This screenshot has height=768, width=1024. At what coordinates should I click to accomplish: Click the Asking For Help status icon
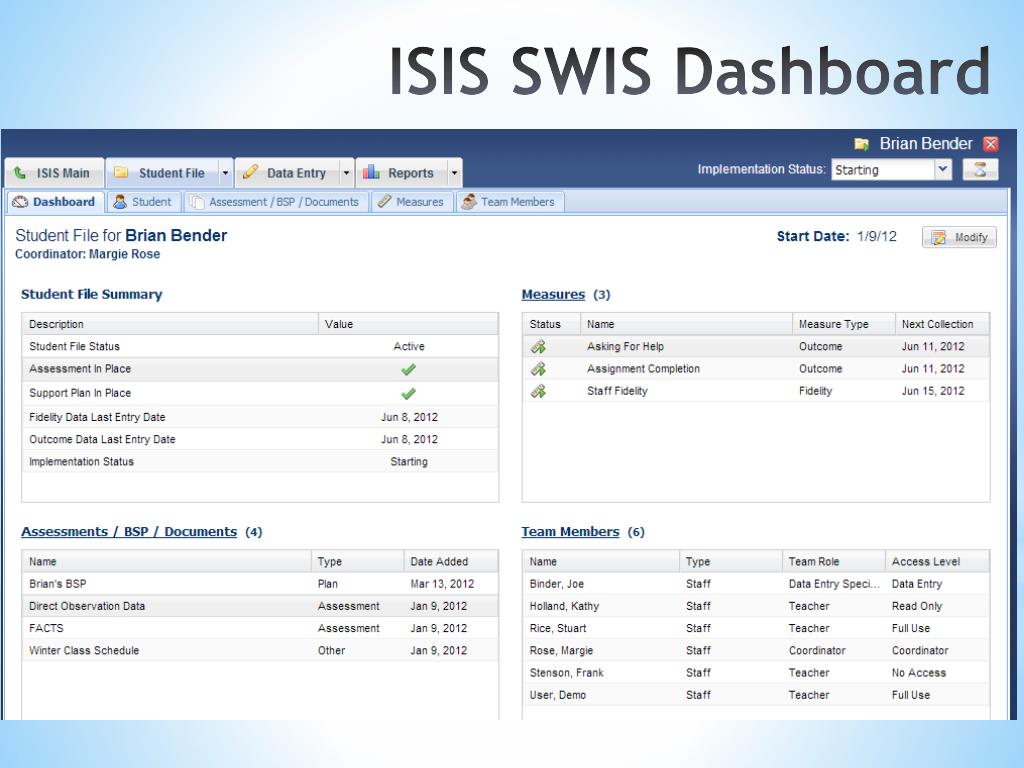(538, 347)
